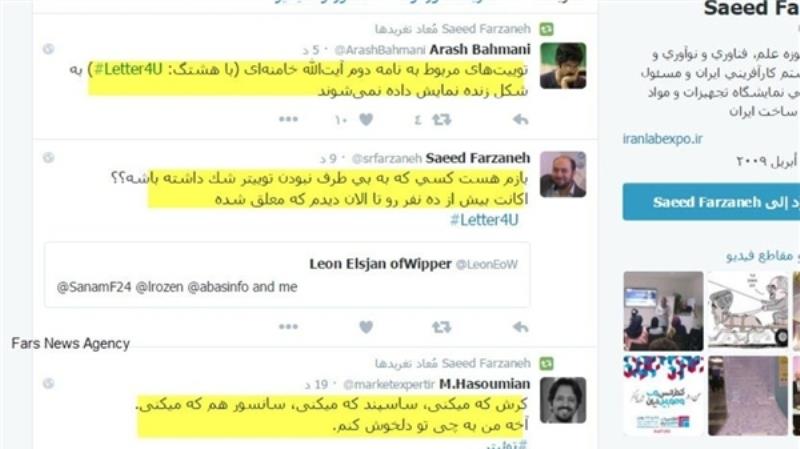Screen dimensions: 800x449
Task: Like Saeed Farzaneh's tweet
Action: tap(366, 327)
